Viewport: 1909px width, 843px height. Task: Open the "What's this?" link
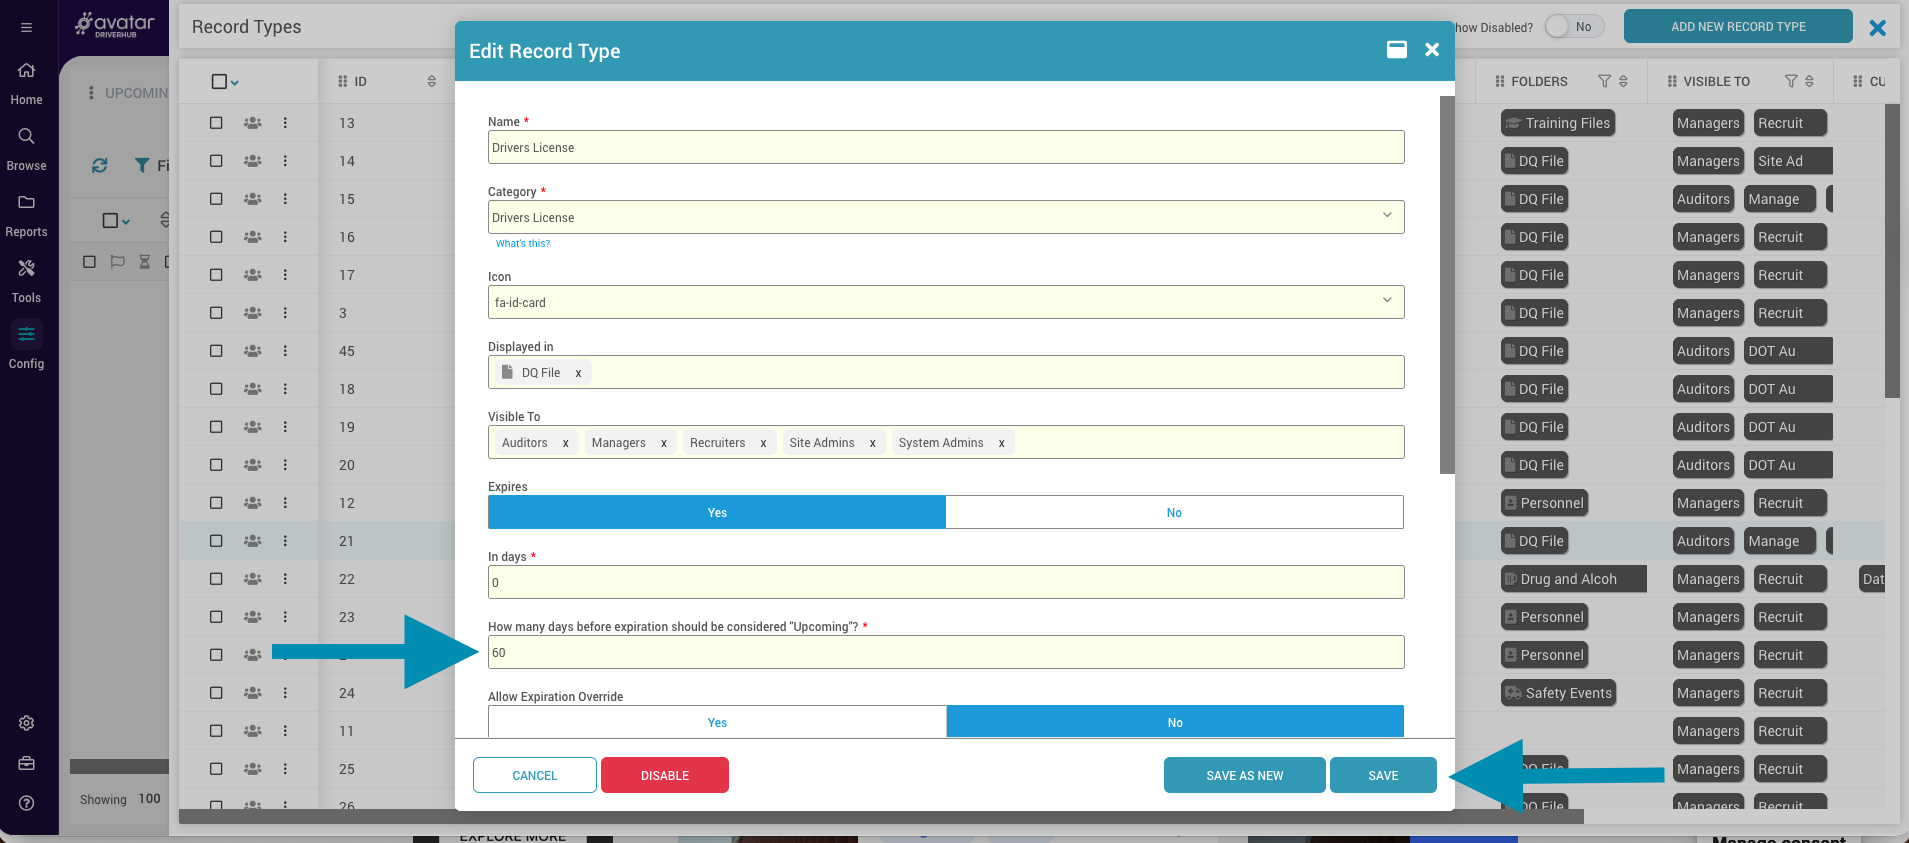(522, 244)
